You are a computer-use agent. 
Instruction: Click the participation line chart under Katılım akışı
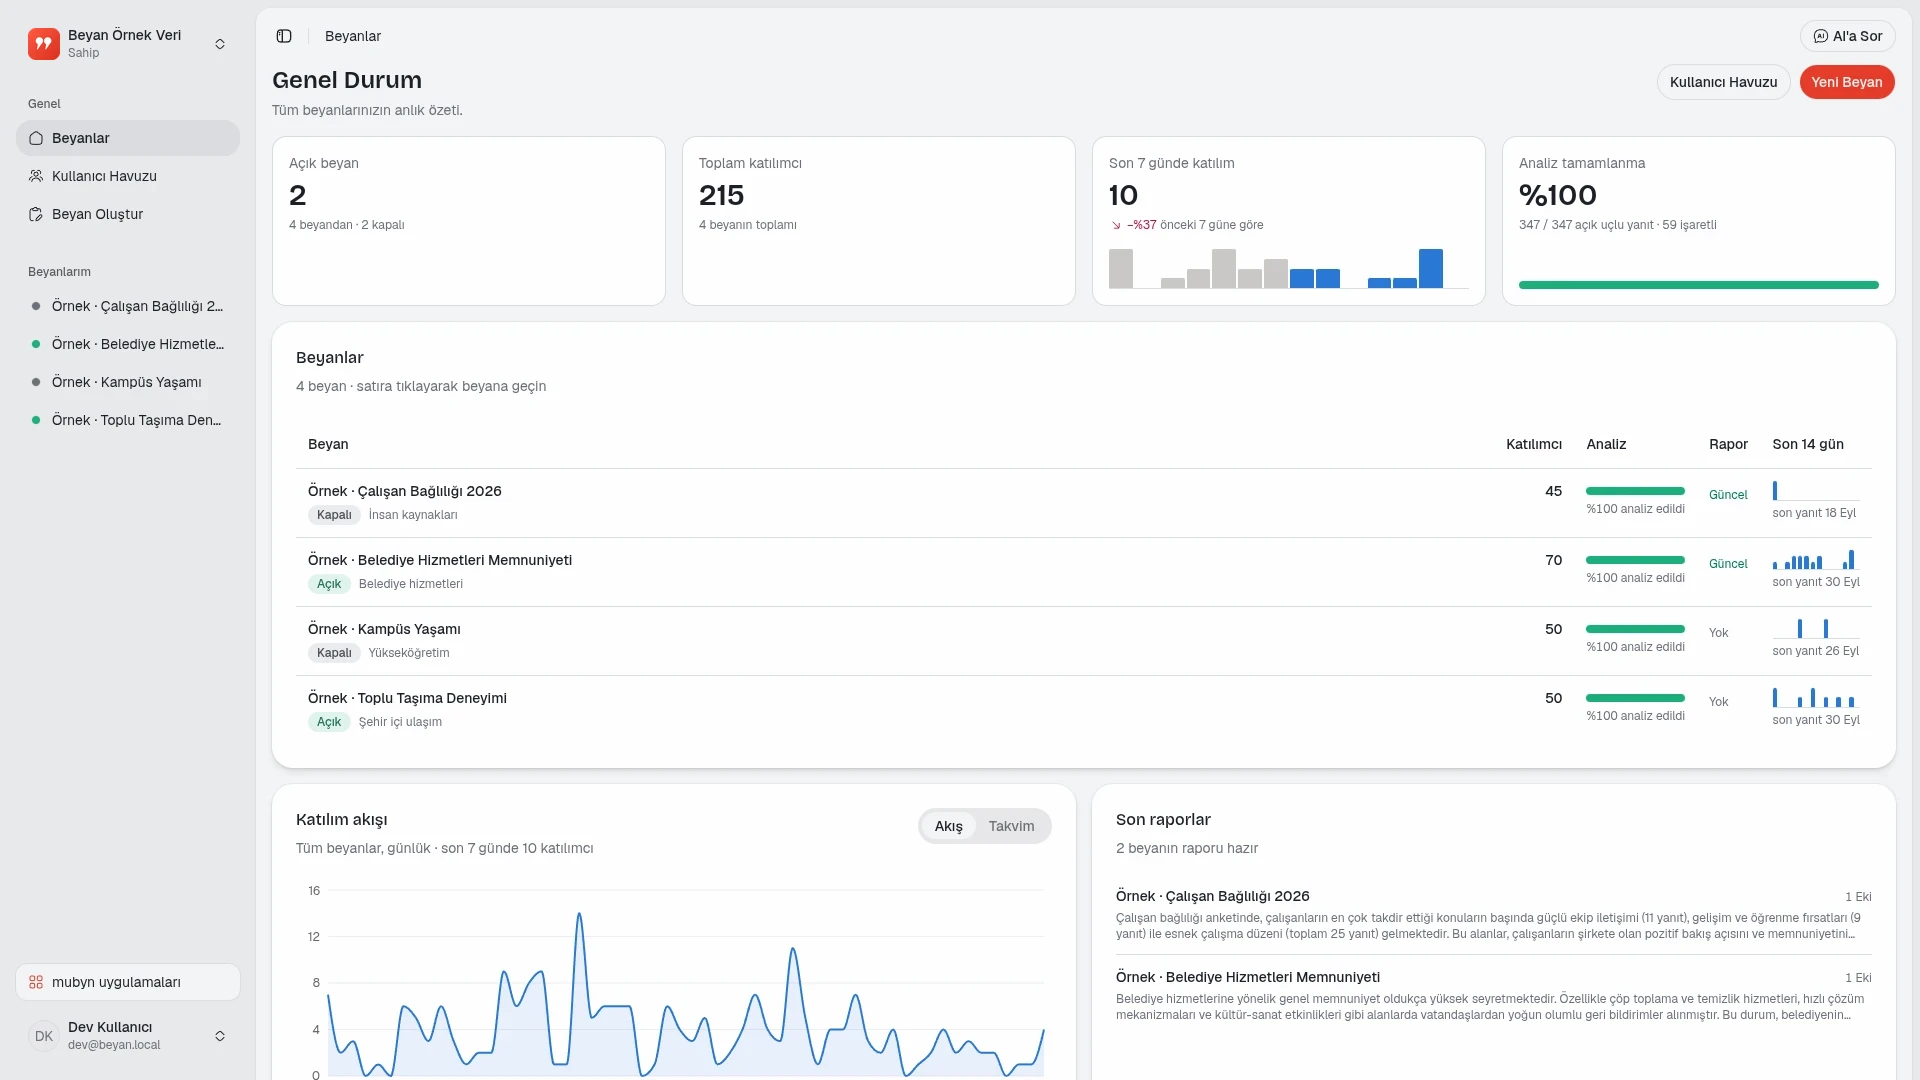(684, 982)
